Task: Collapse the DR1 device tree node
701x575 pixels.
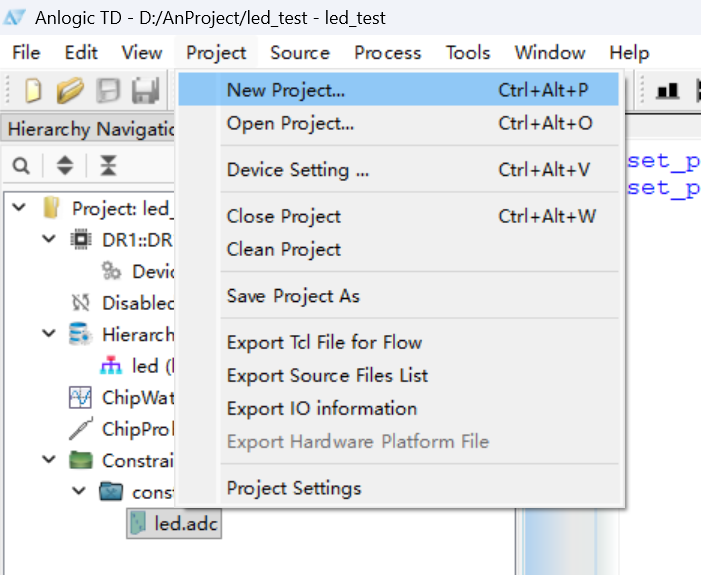Action: pos(49,239)
